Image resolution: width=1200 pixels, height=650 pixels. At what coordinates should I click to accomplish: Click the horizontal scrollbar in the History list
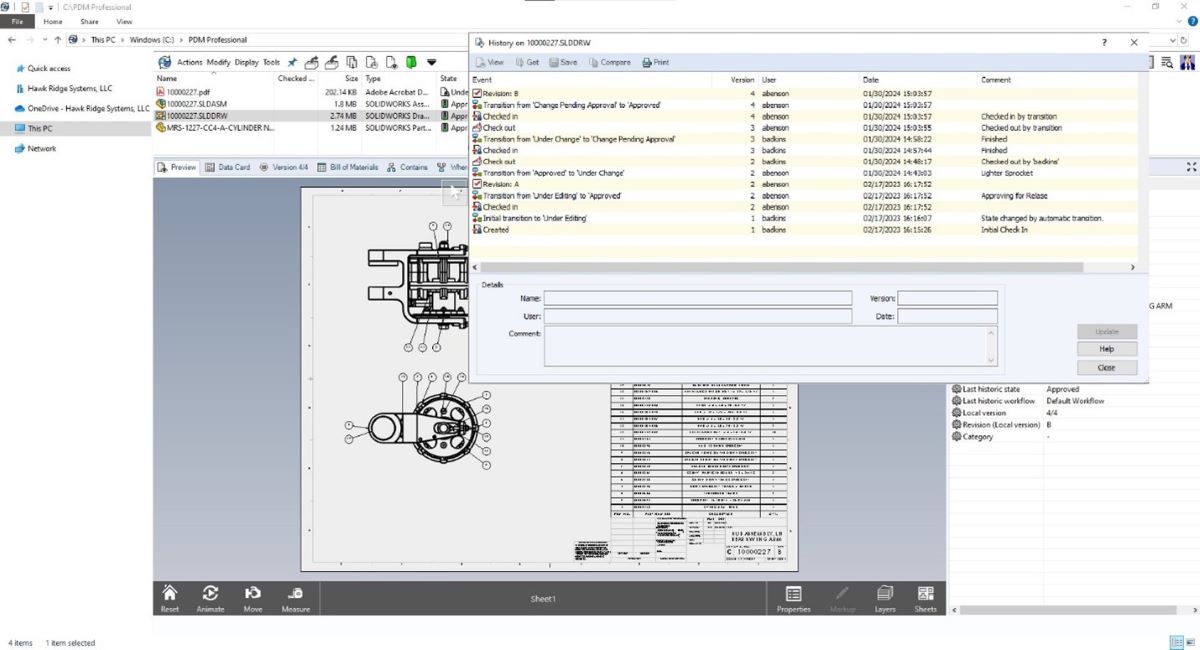coord(780,268)
